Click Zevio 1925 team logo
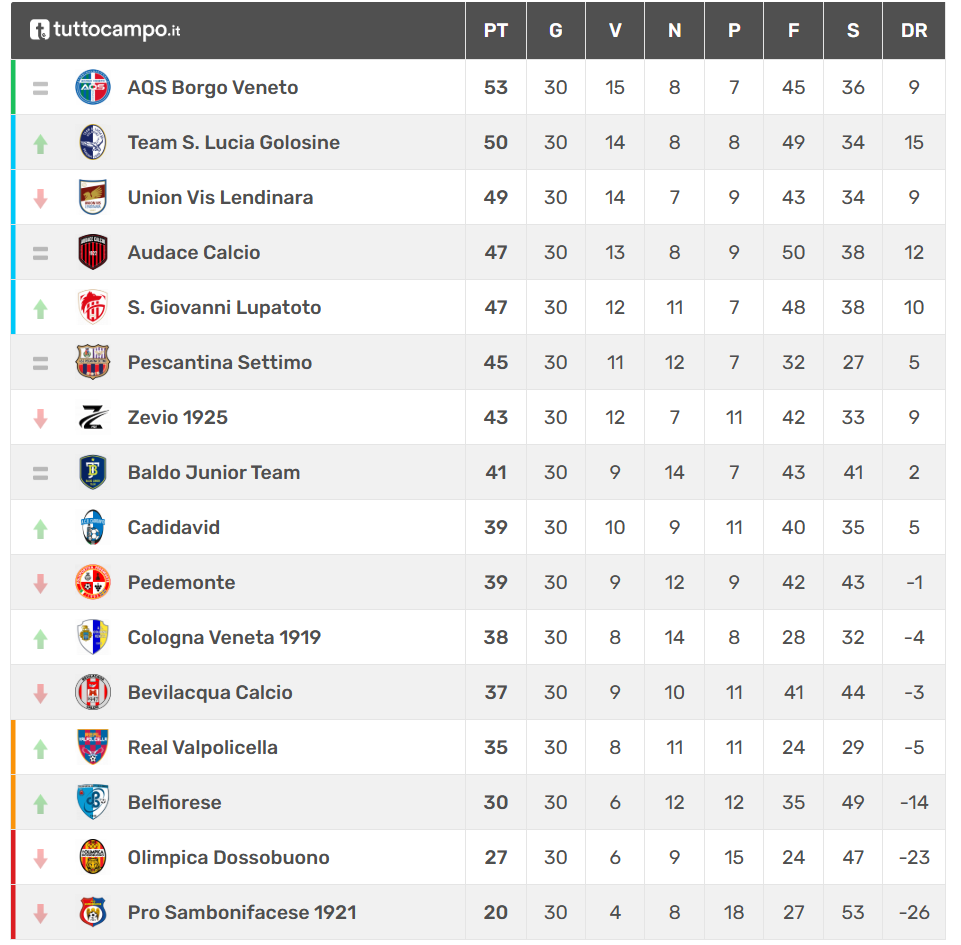Screen dimensions: 961x945 93,417
